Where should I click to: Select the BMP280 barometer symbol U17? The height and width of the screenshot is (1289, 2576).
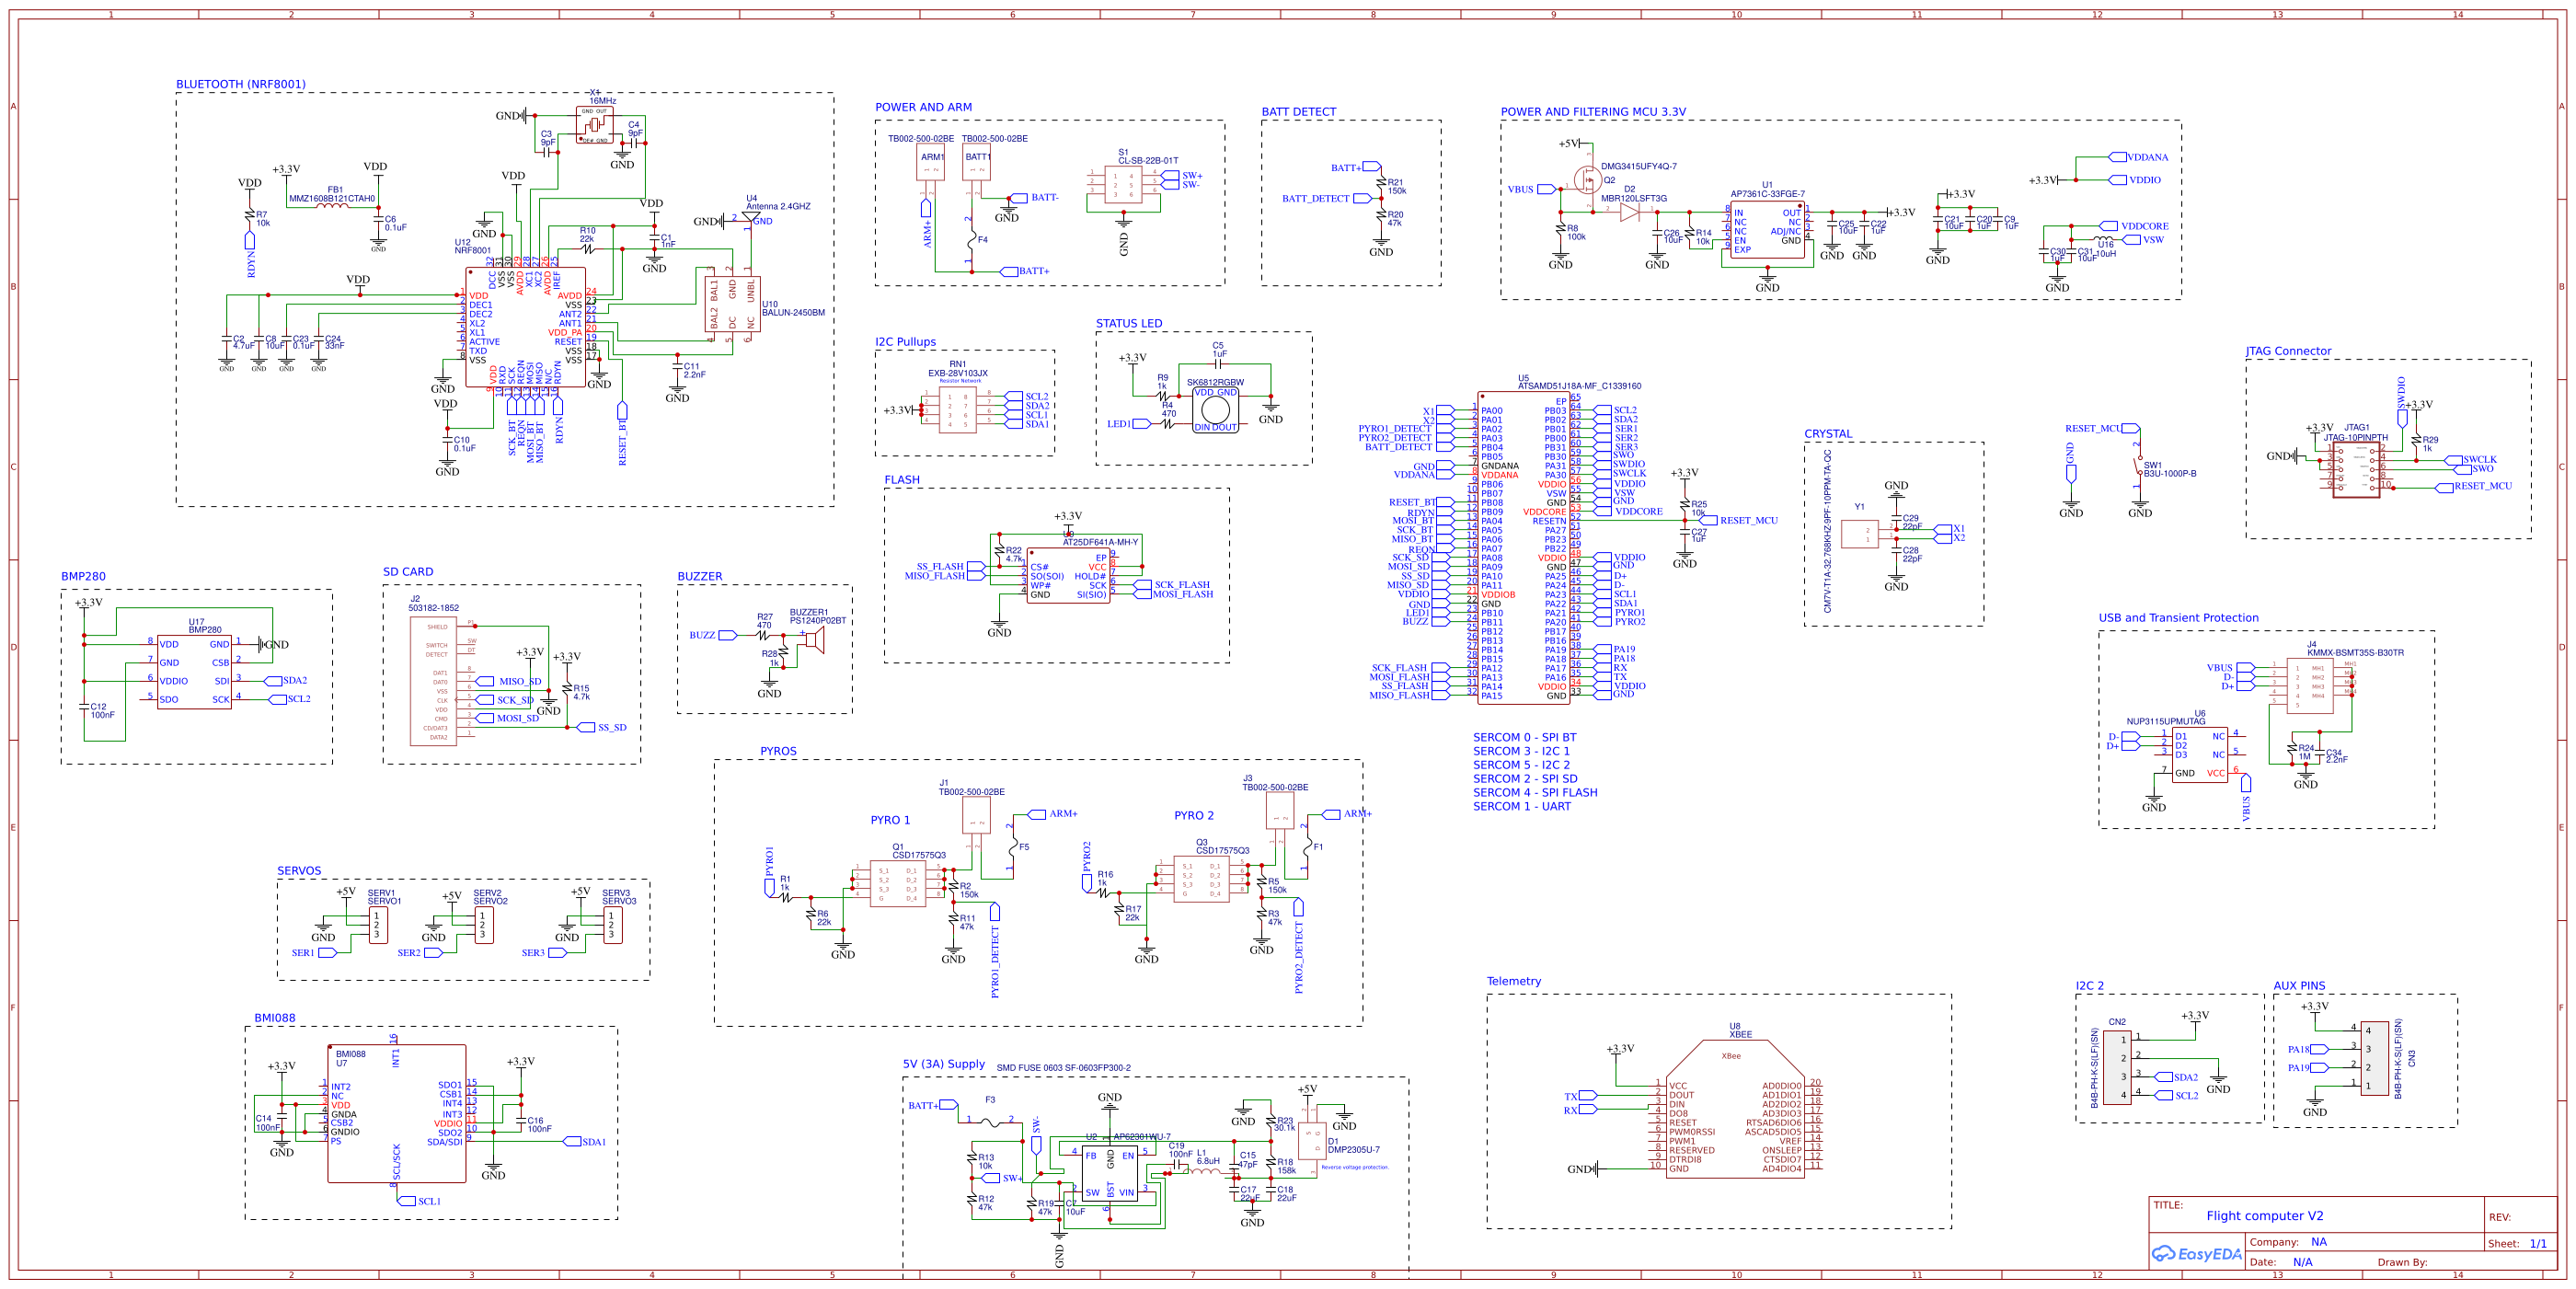(x=195, y=670)
